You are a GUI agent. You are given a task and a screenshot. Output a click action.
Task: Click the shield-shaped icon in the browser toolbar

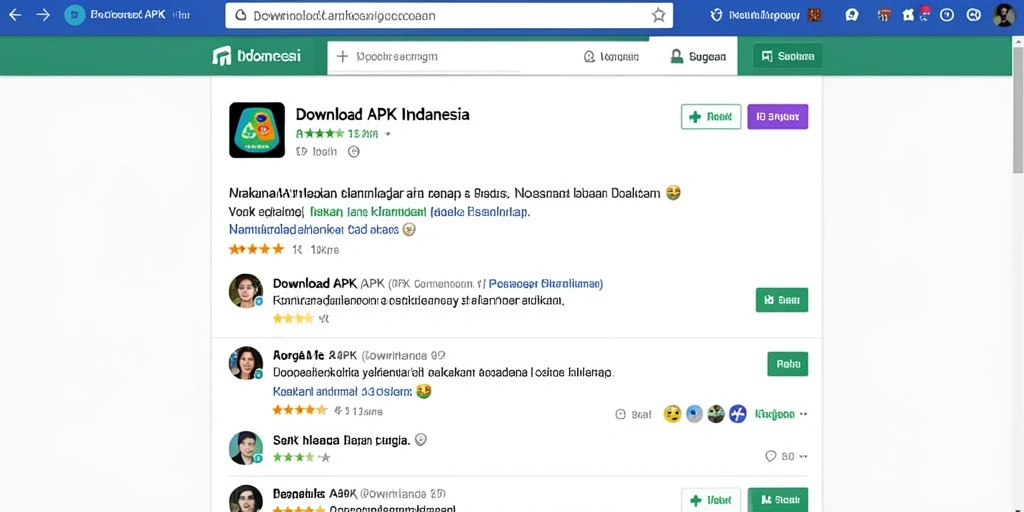pyautogui.click(x=716, y=15)
